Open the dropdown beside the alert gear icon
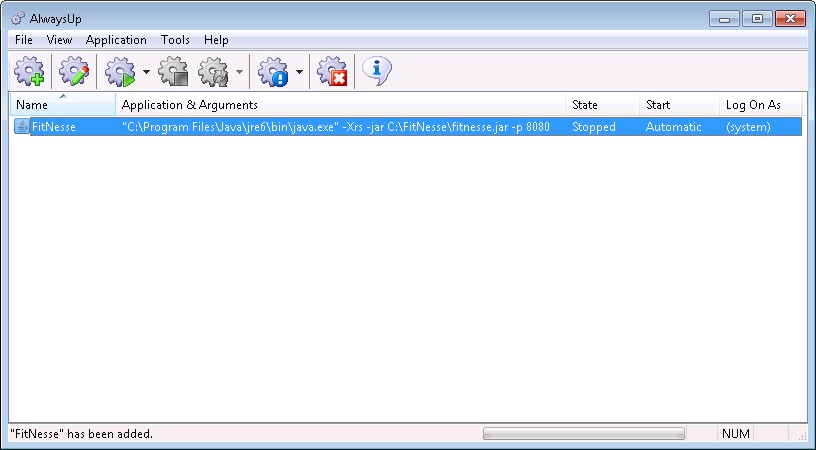This screenshot has width=816, height=450. [x=299, y=72]
